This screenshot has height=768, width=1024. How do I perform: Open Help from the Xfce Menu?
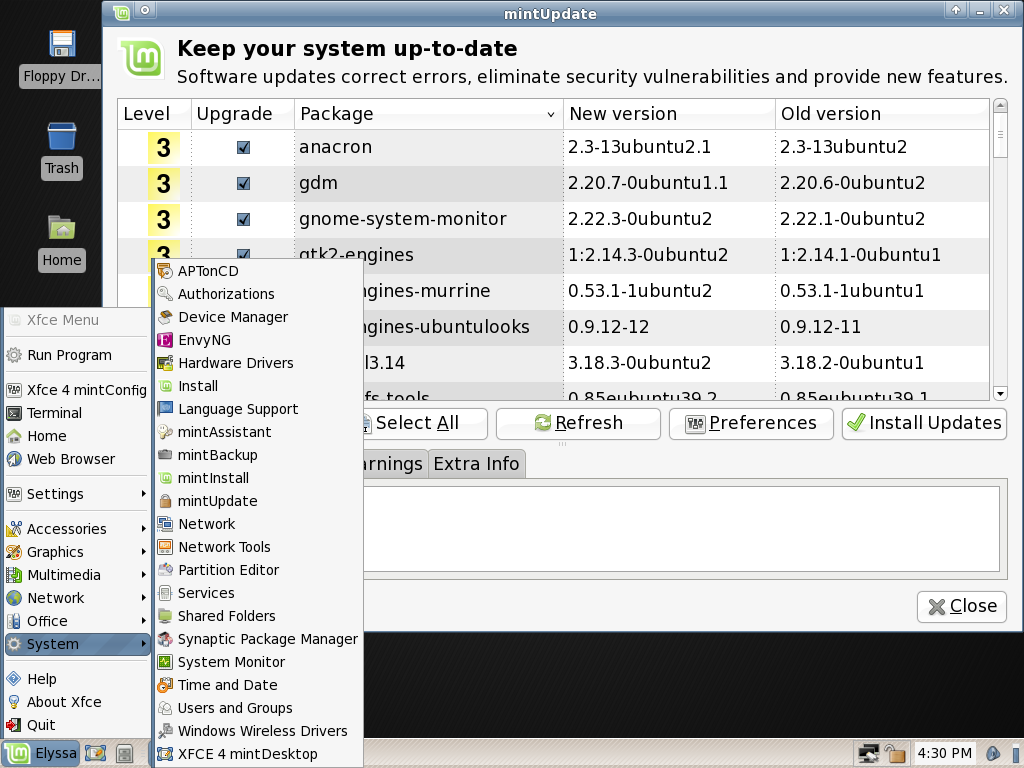77,679
